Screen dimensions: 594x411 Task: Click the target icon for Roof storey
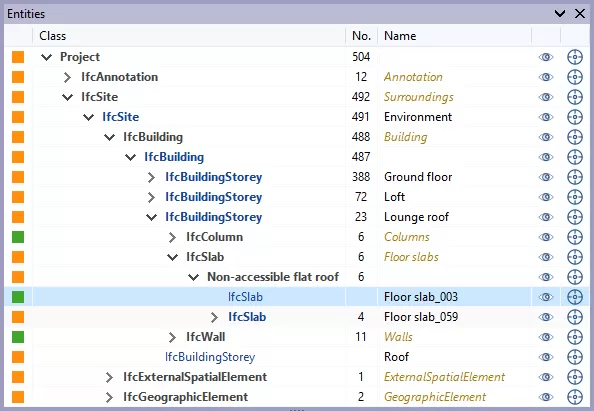click(575, 357)
